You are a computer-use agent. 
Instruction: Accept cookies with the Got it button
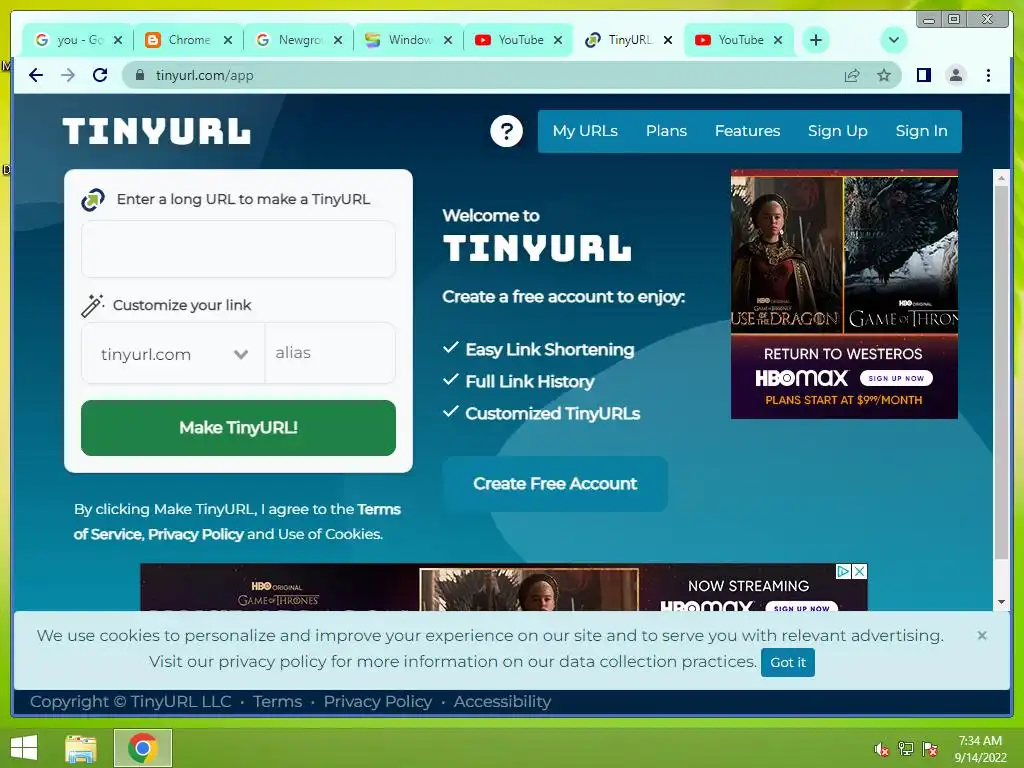point(788,662)
